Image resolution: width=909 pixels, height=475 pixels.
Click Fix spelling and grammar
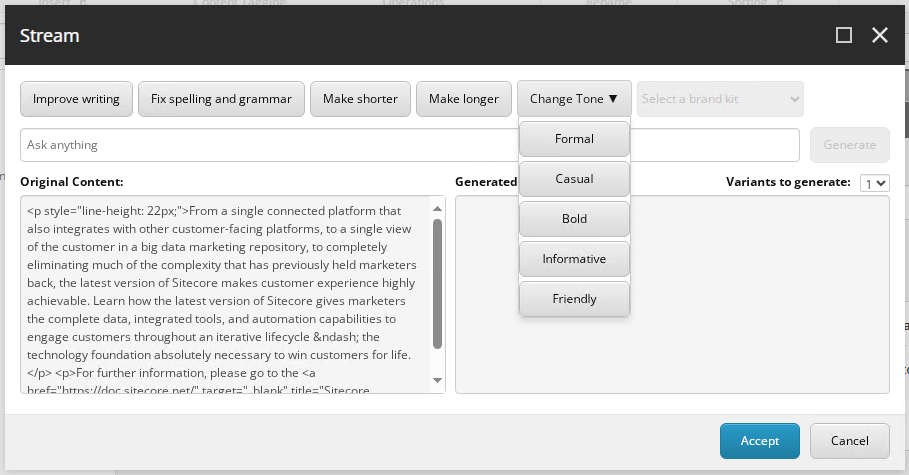click(221, 99)
